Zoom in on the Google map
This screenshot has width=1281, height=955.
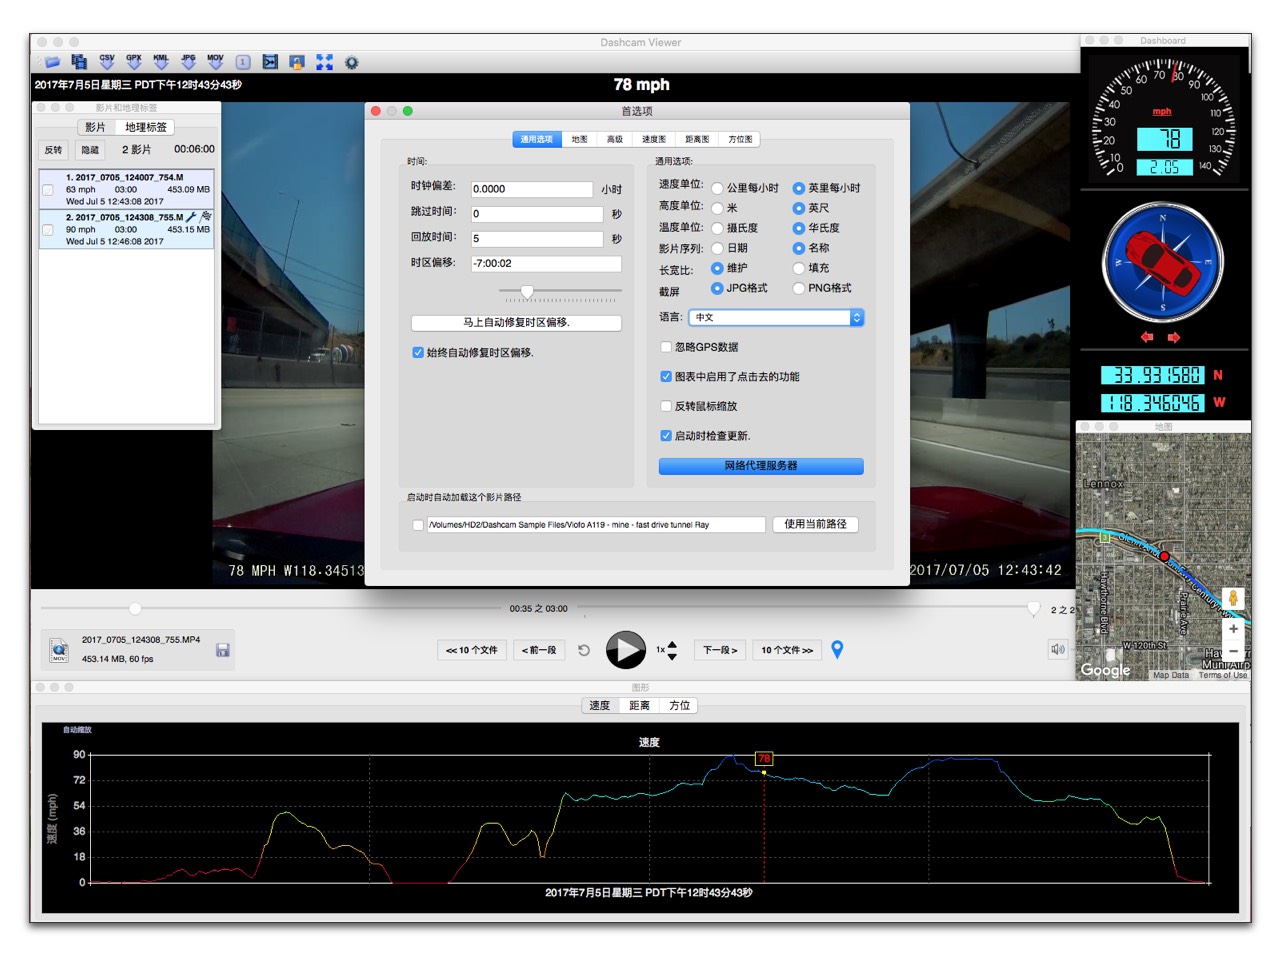tap(1233, 629)
